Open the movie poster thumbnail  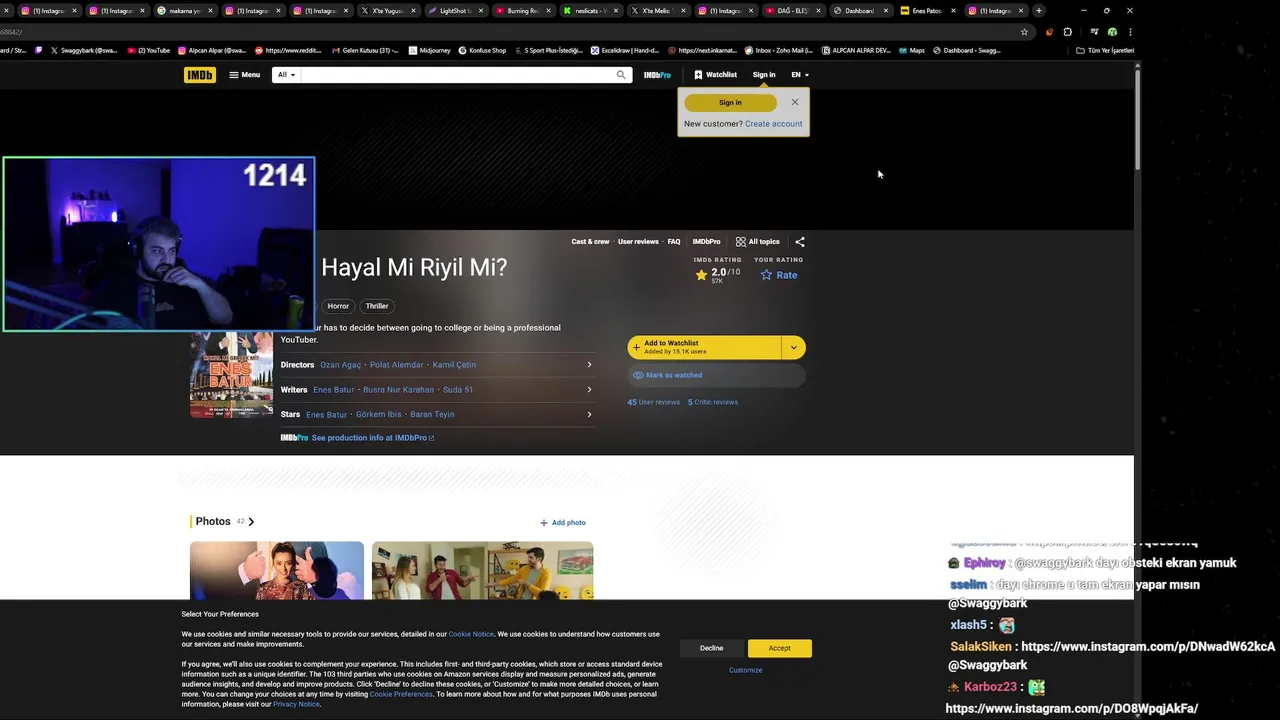pyautogui.click(x=231, y=374)
